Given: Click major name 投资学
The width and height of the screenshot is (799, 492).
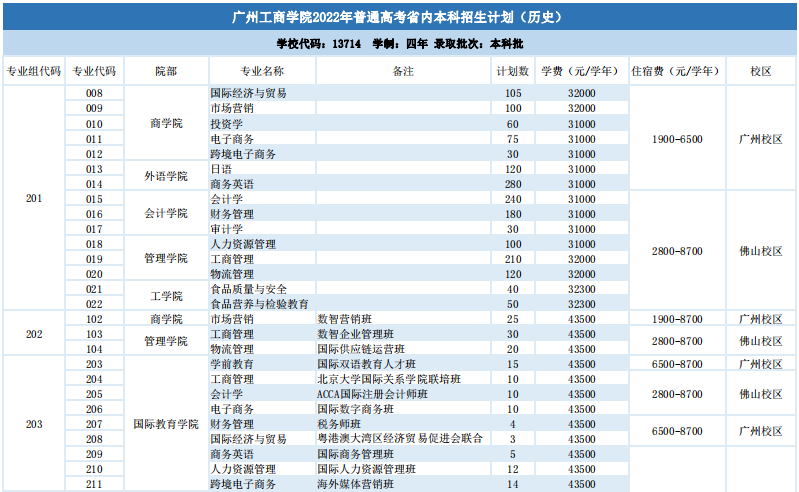Looking at the screenshot, I should [227, 124].
